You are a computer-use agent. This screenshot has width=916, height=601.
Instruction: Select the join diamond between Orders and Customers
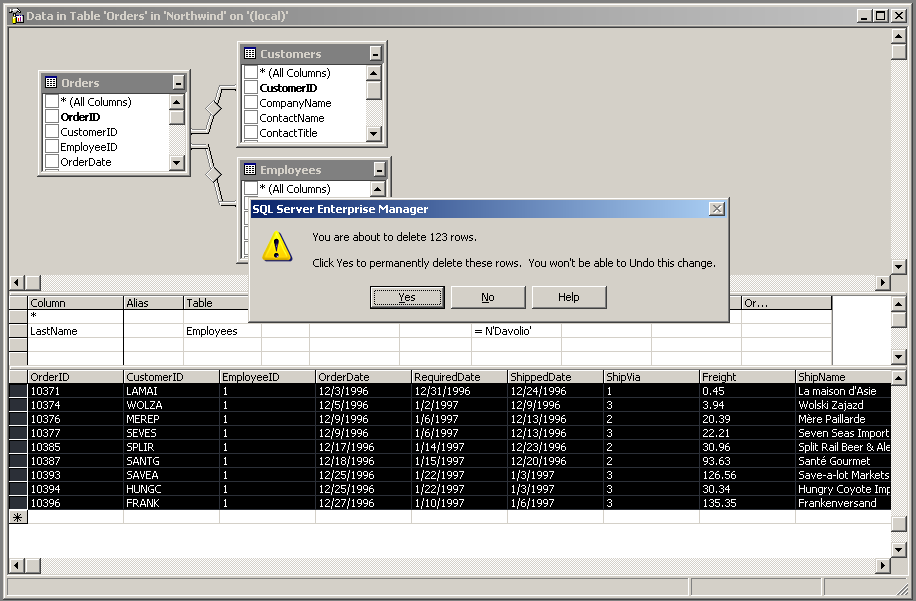click(213, 109)
